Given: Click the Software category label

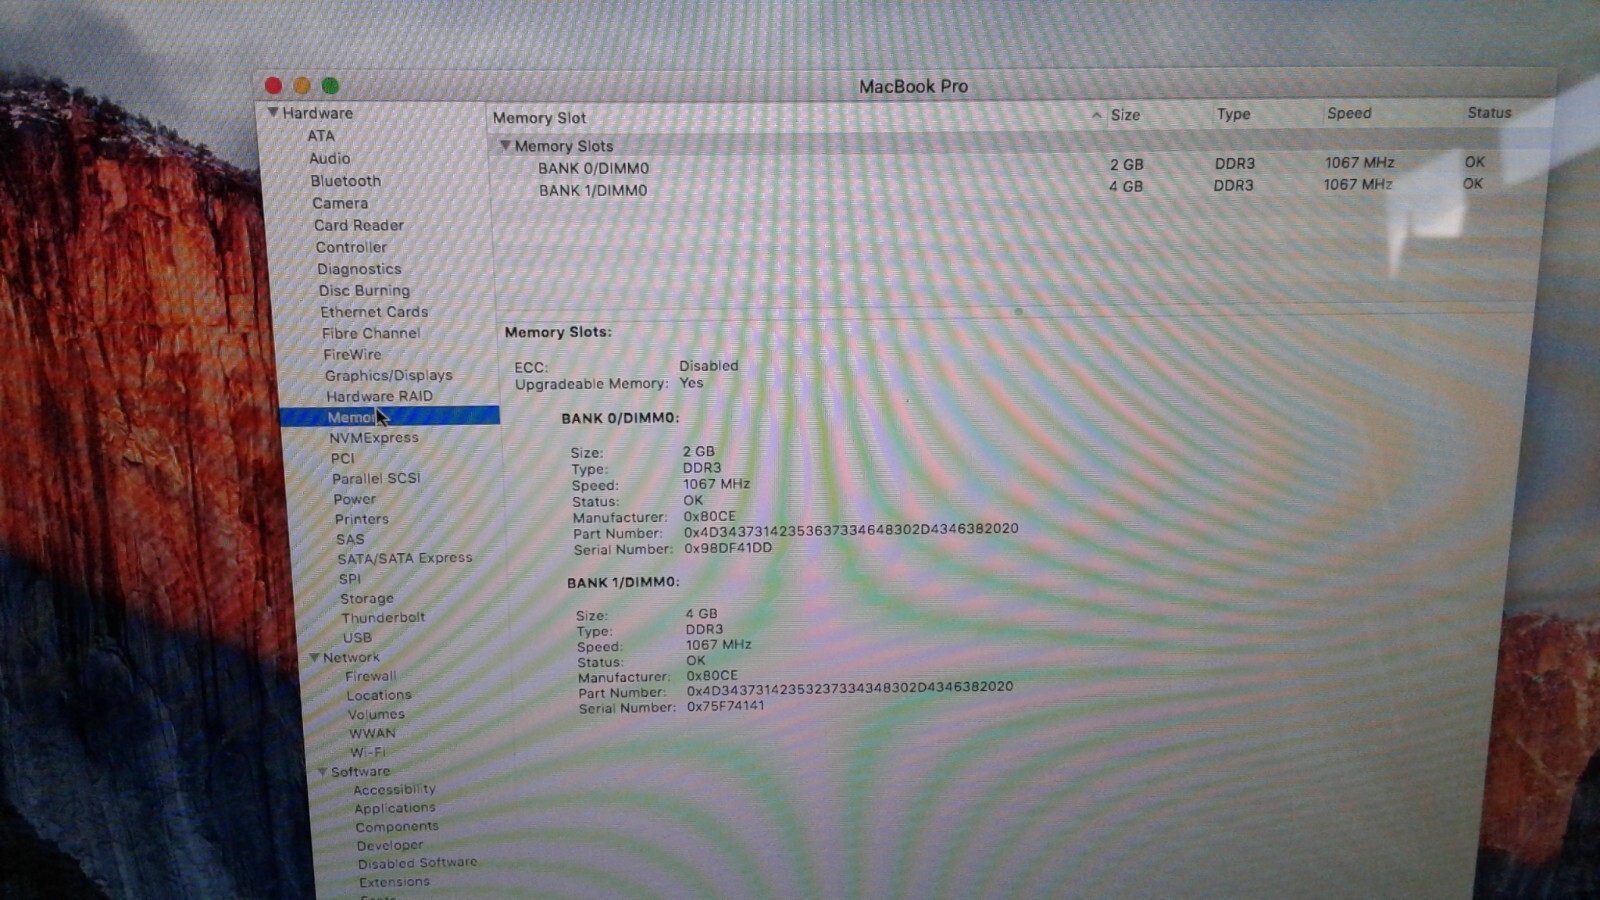Looking at the screenshot, I should [360, 772].
